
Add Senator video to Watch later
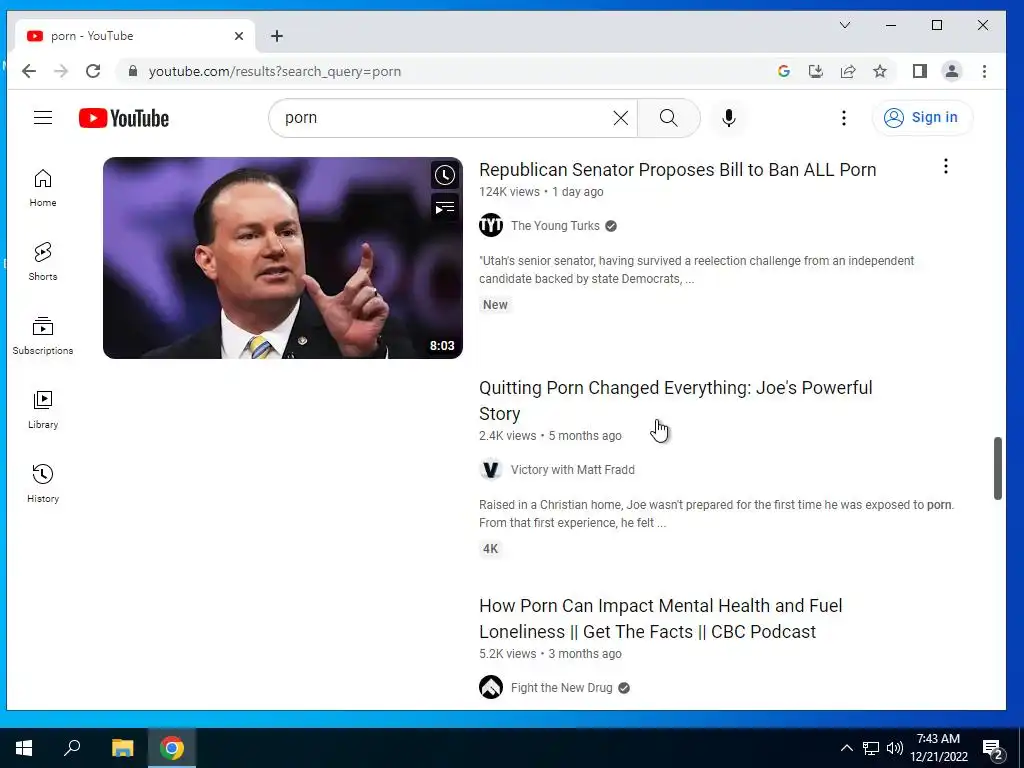tap(445, 175)
